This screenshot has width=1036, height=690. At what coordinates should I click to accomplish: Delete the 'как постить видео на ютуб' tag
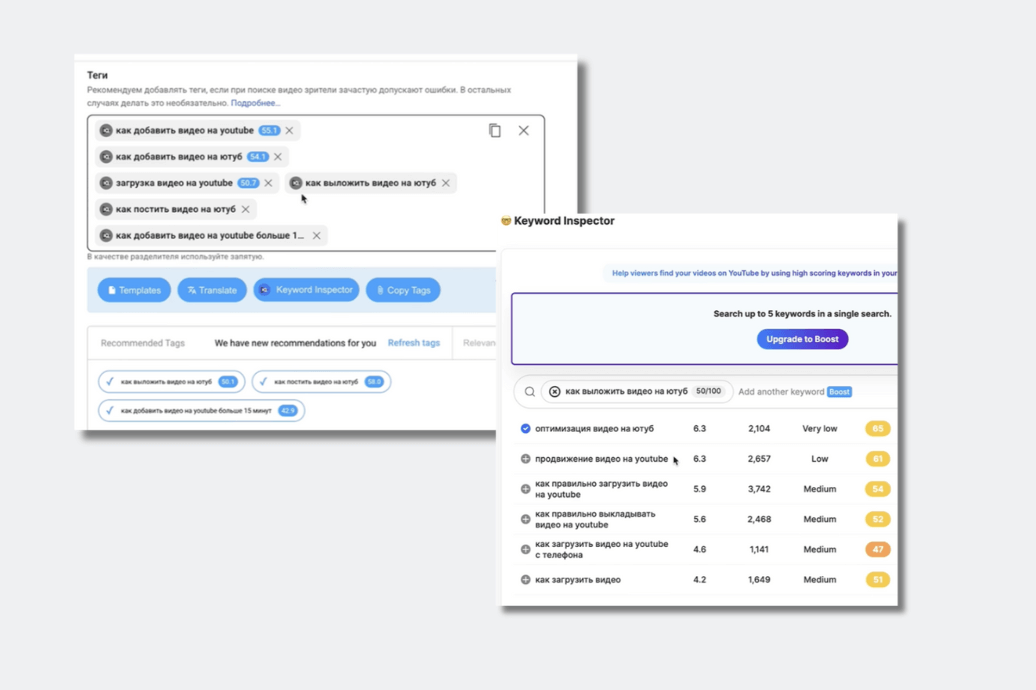click(x=246, y=209)
